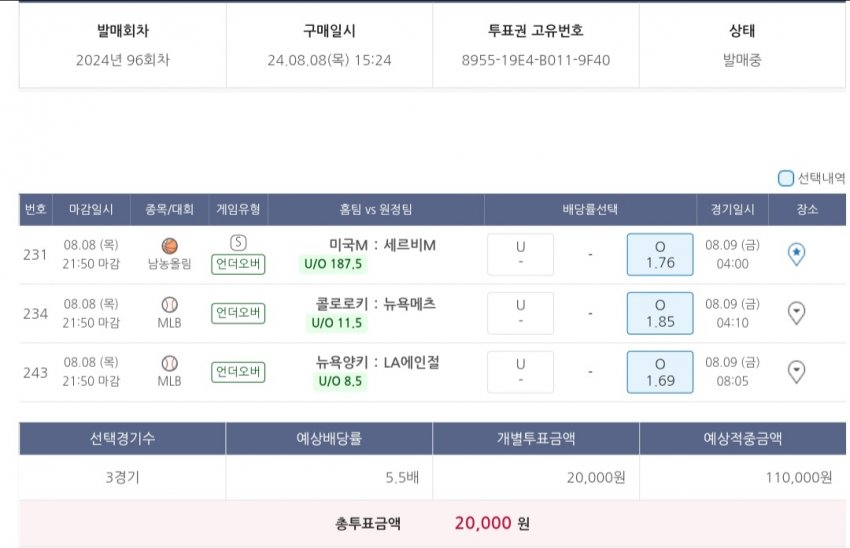The width and height of the screenshot is (850, 548).
Task: Click the 언더오버 badge in game 231
Action: pos(238,264)
